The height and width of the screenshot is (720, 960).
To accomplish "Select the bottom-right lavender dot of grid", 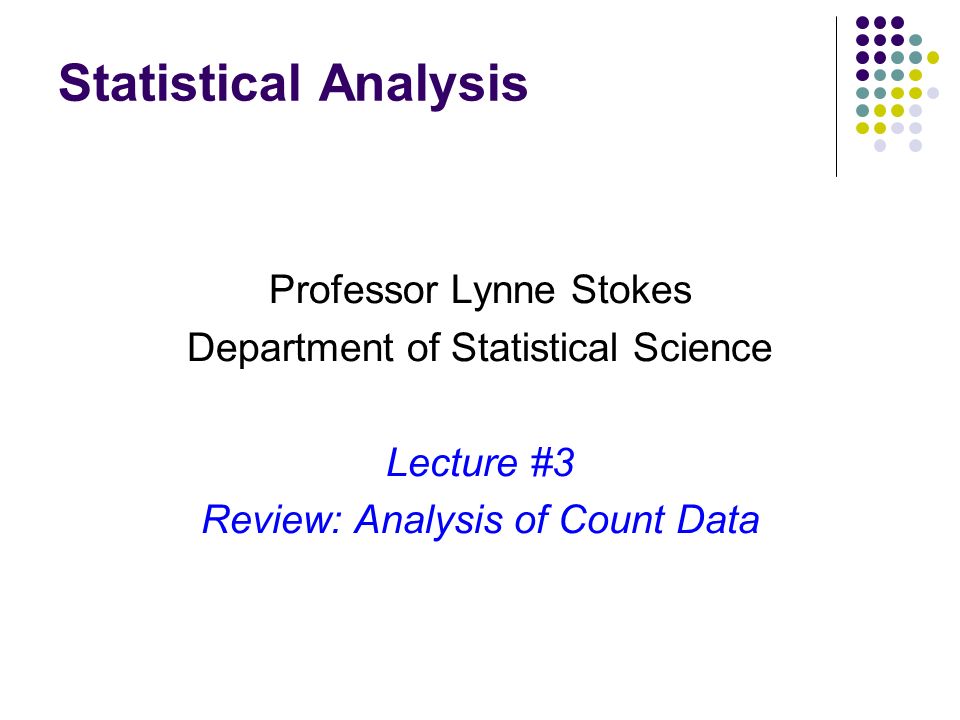I will coord(915,146).
